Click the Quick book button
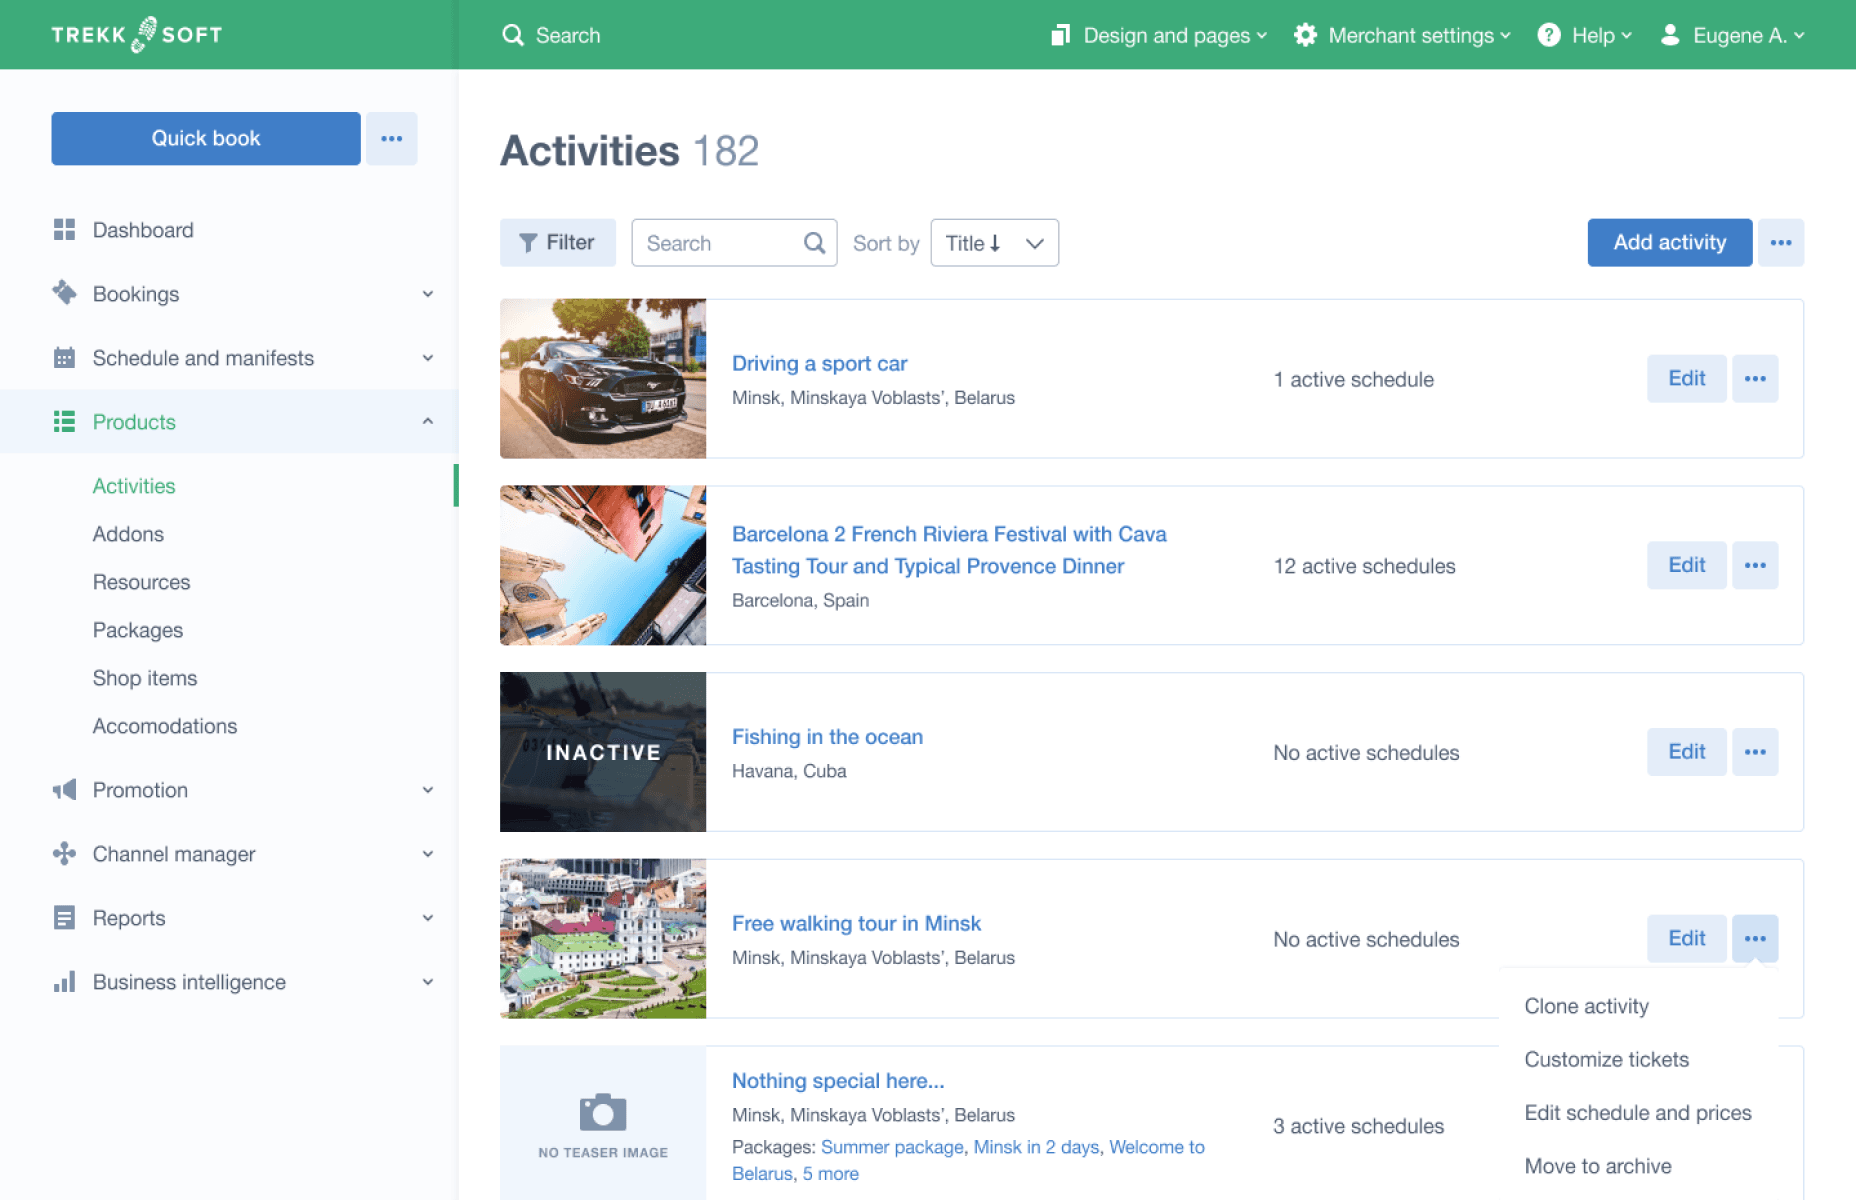 [x=206, y=138]
